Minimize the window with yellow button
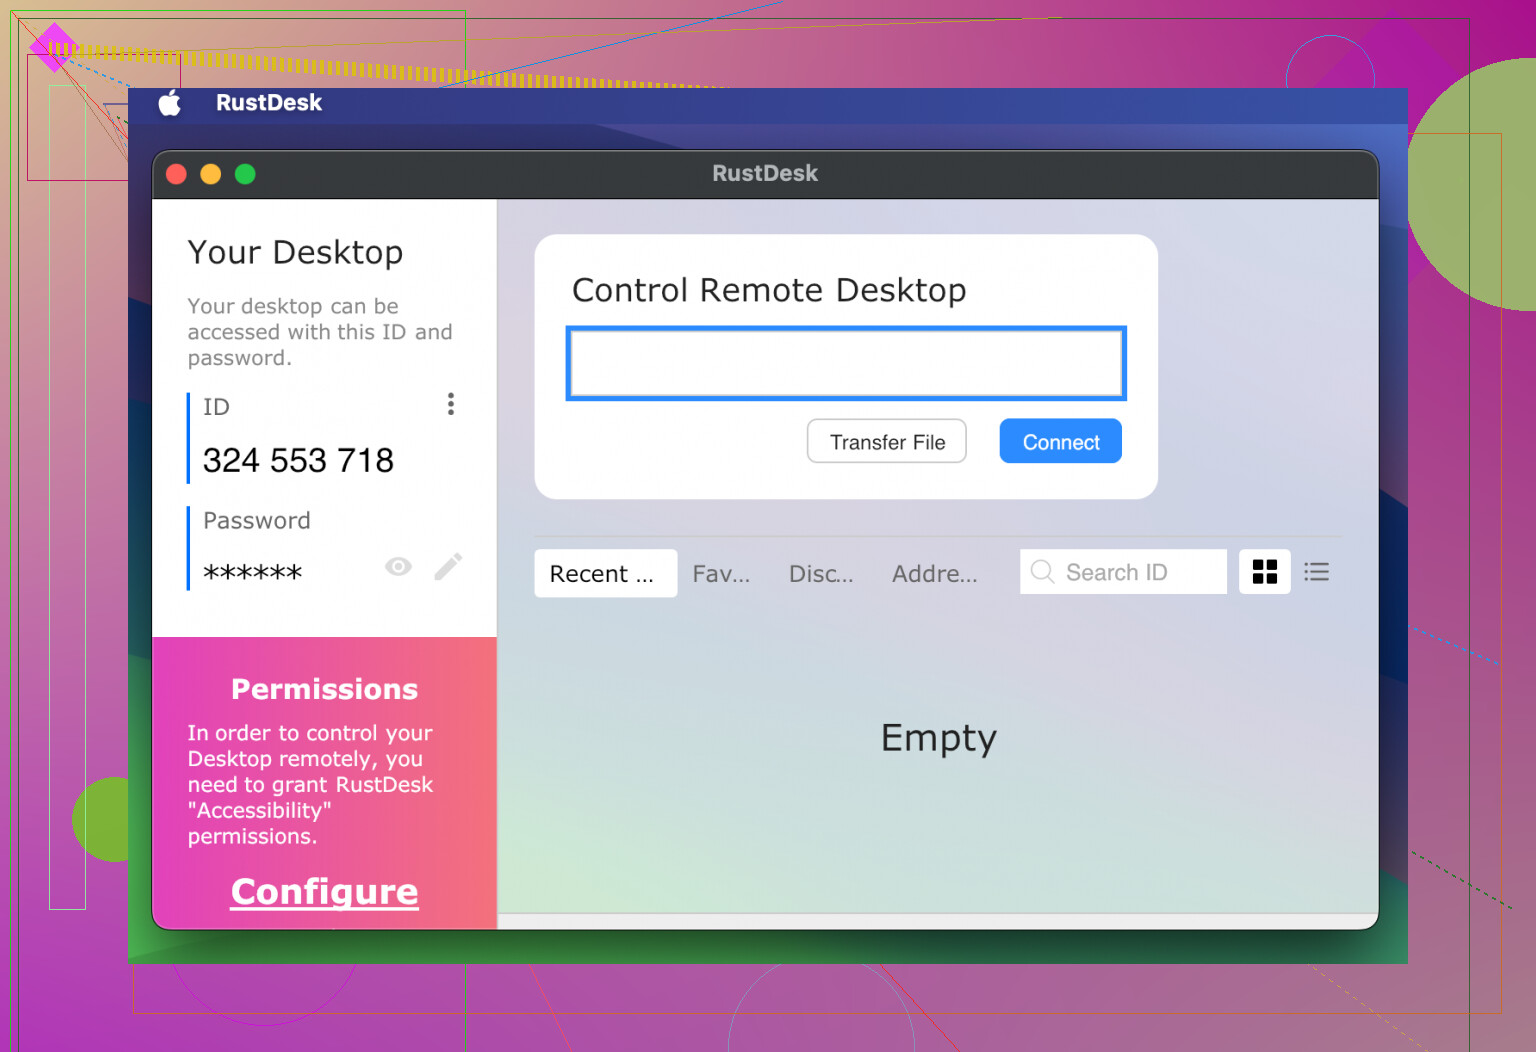The width and height of the screenshot is (1536, 1052). (211, 174)
